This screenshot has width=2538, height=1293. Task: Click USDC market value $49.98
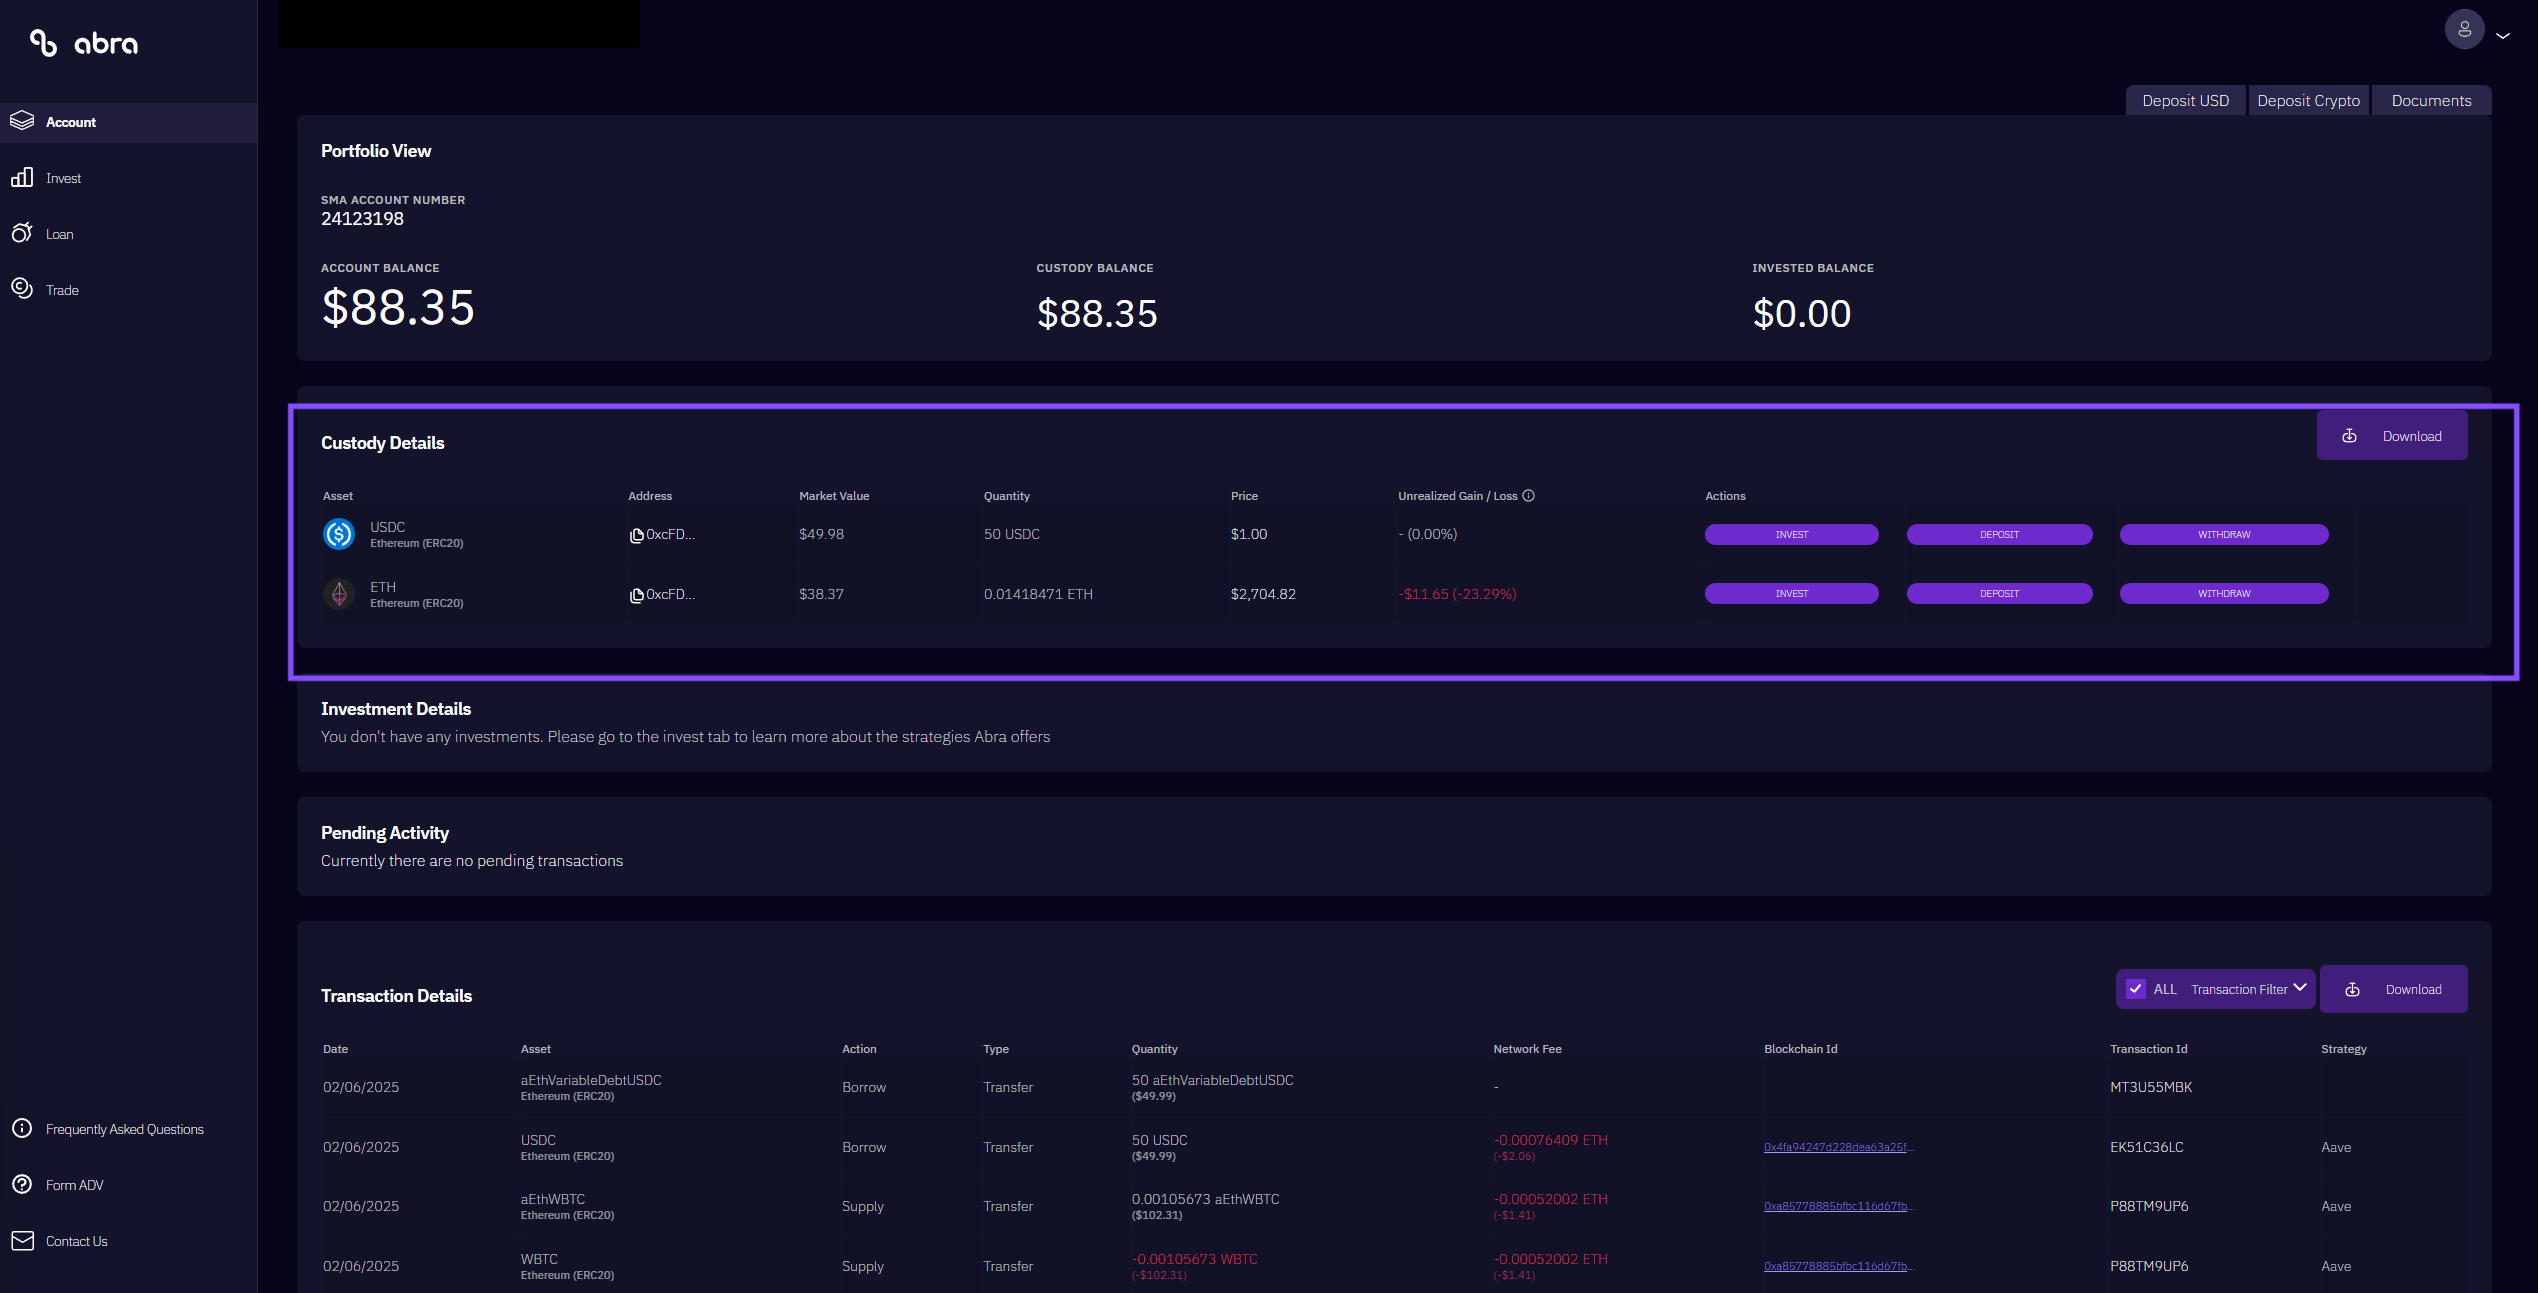click(821, 534)
